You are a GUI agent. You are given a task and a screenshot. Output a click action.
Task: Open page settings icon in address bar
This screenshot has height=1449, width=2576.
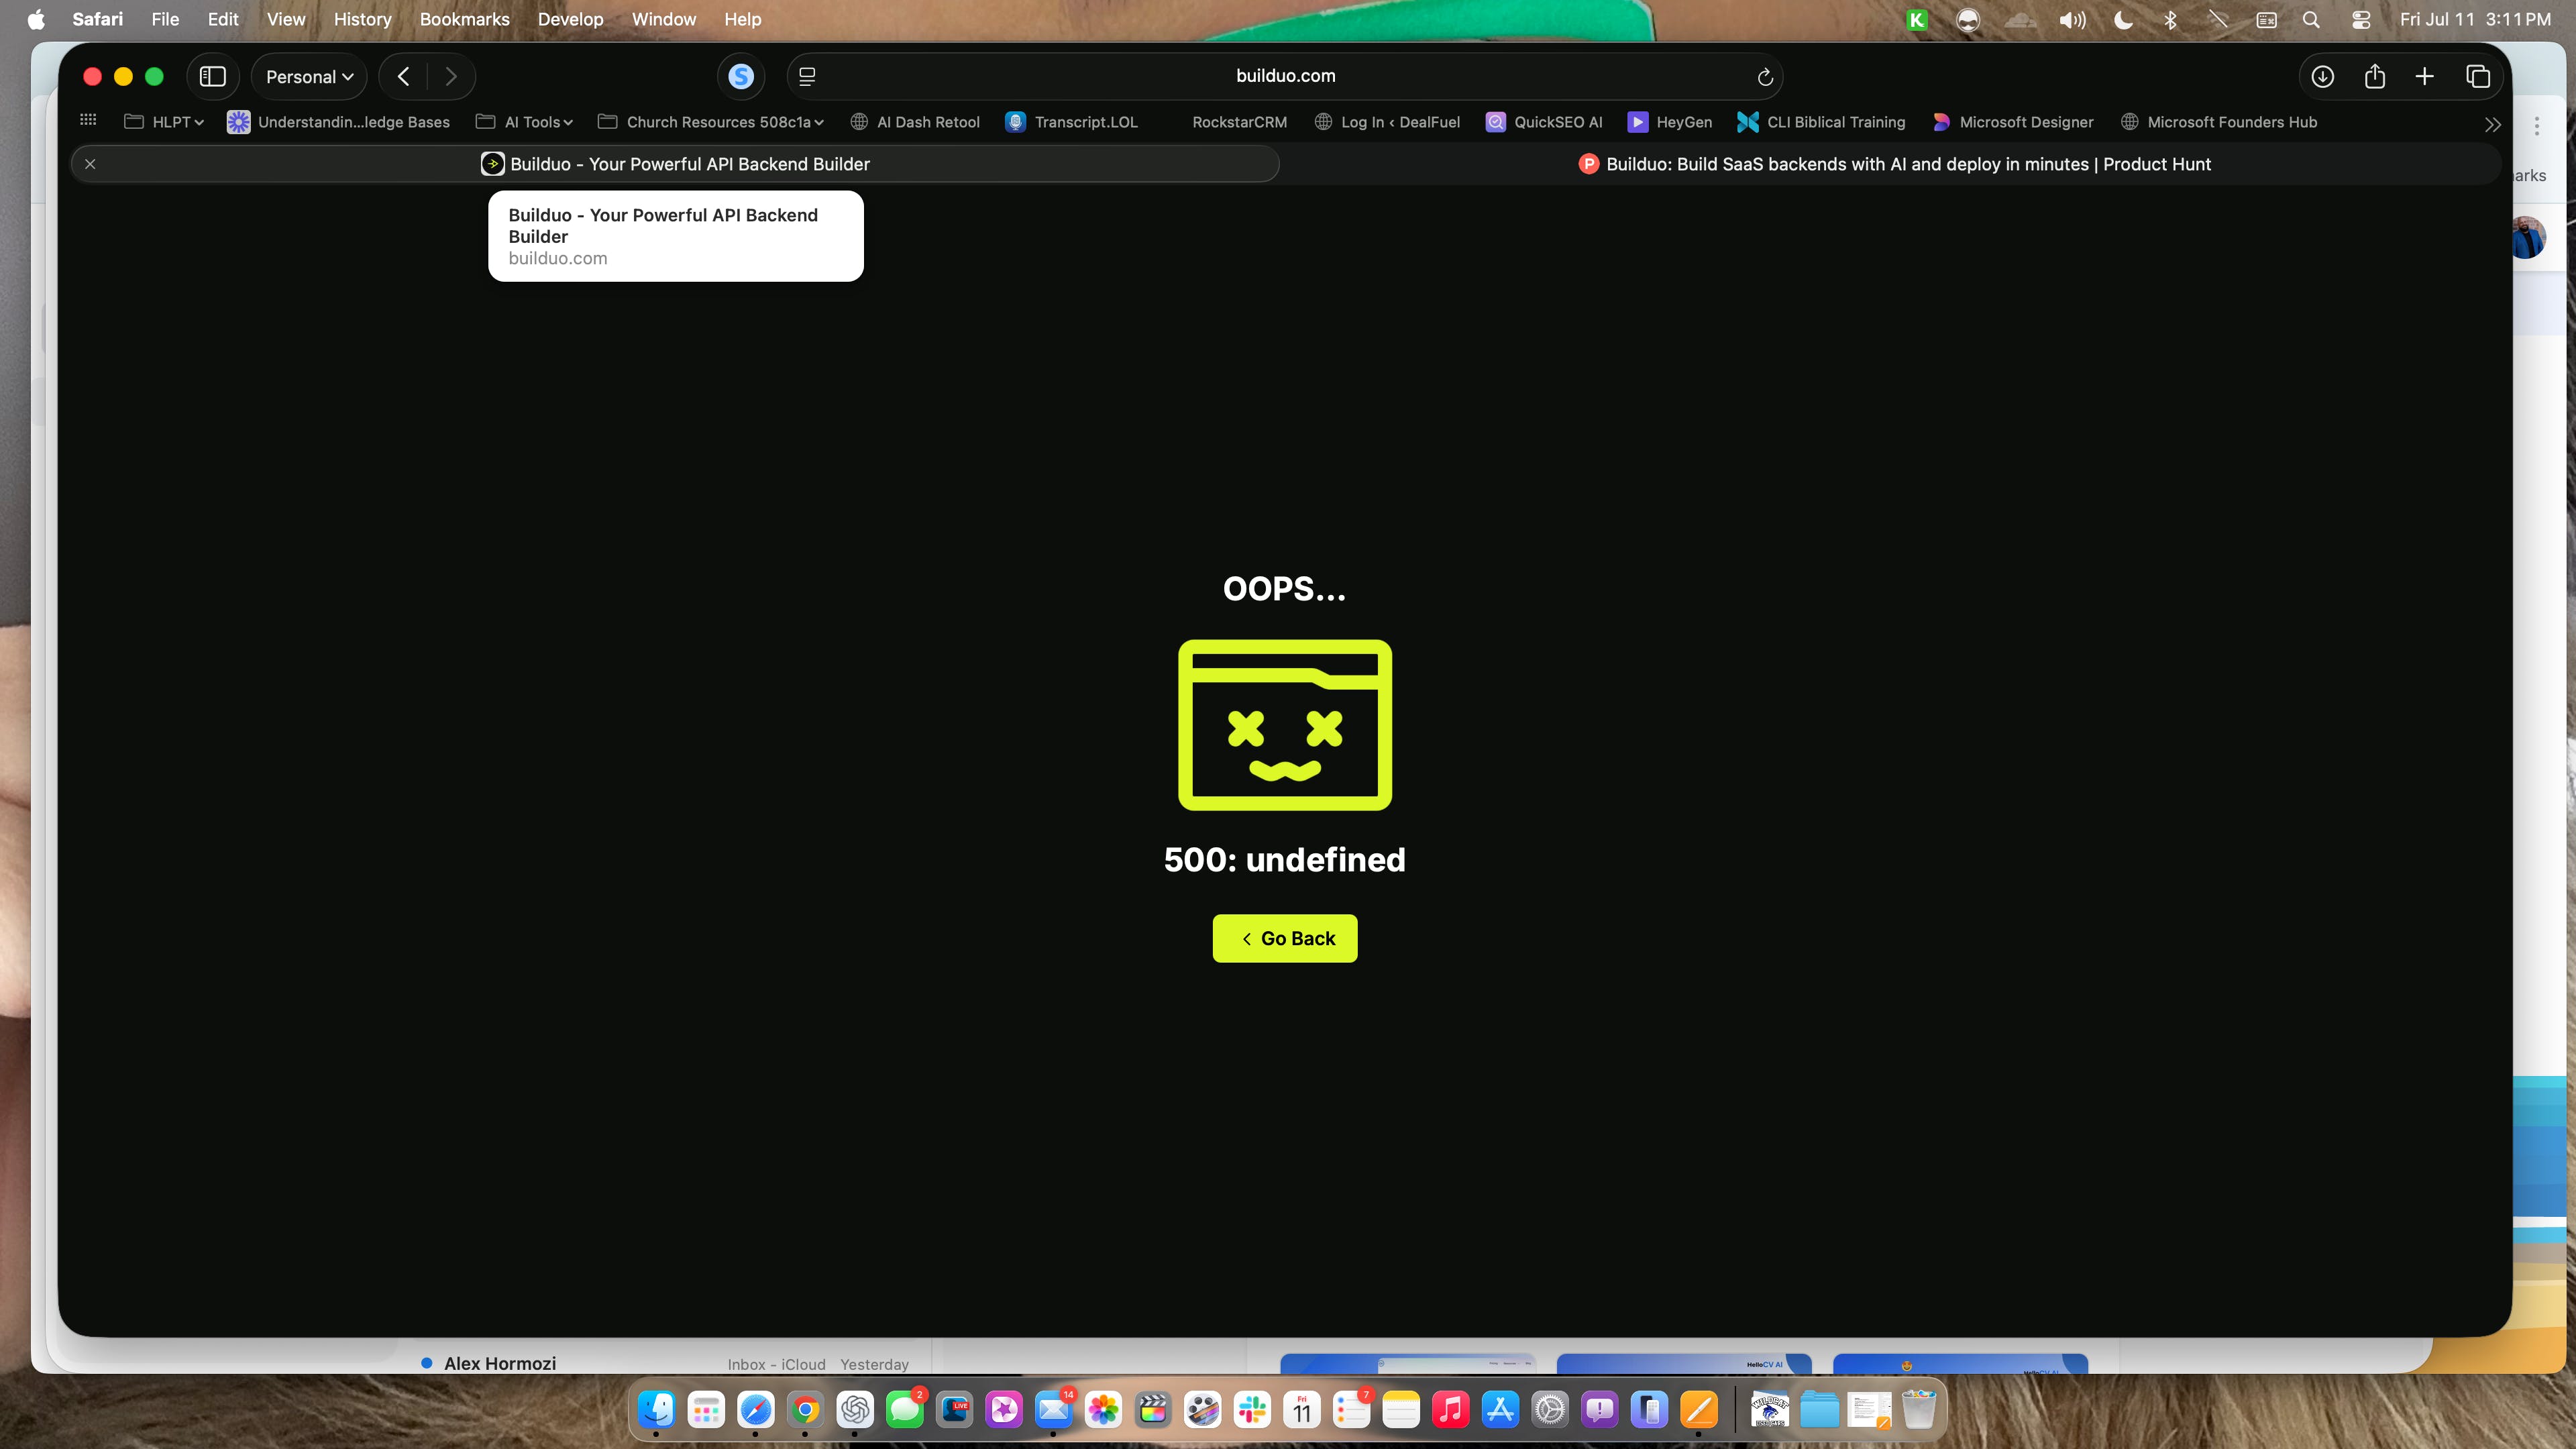tap(807, 77)
